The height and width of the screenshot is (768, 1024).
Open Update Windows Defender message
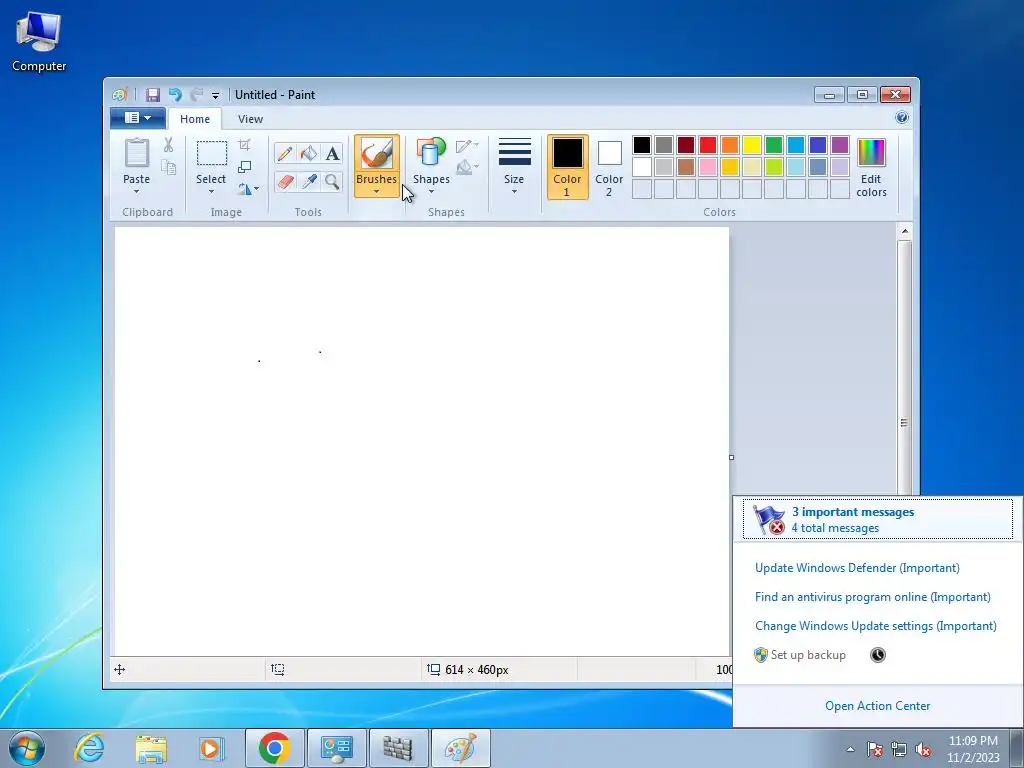857,568
